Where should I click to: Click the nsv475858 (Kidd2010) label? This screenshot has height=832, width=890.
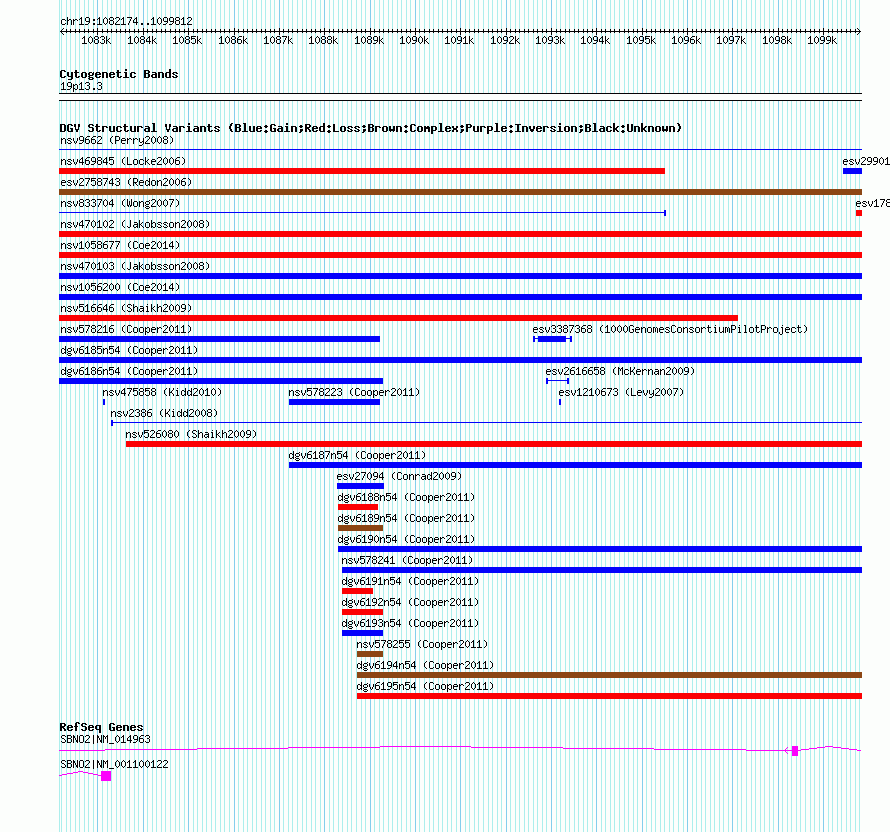(162, 392)
